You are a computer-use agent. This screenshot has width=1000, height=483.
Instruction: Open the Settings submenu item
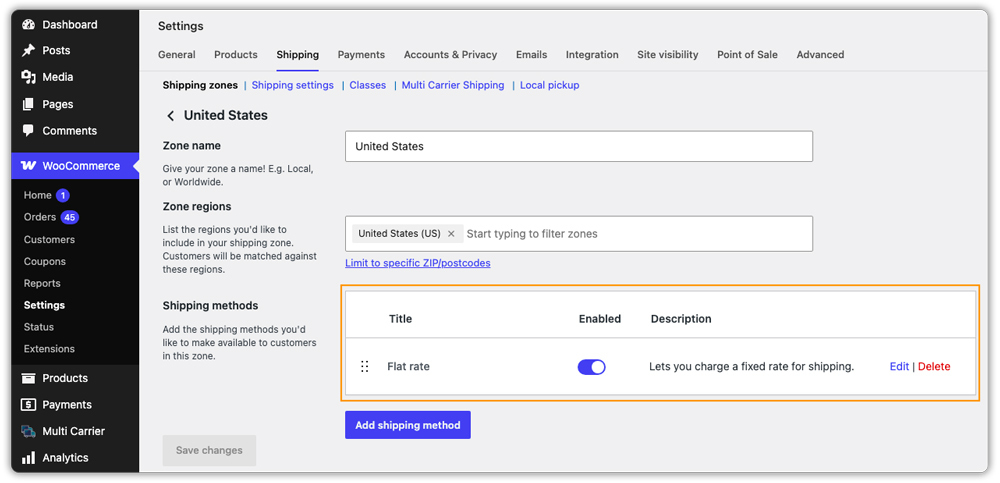click(x=44, y=305)
